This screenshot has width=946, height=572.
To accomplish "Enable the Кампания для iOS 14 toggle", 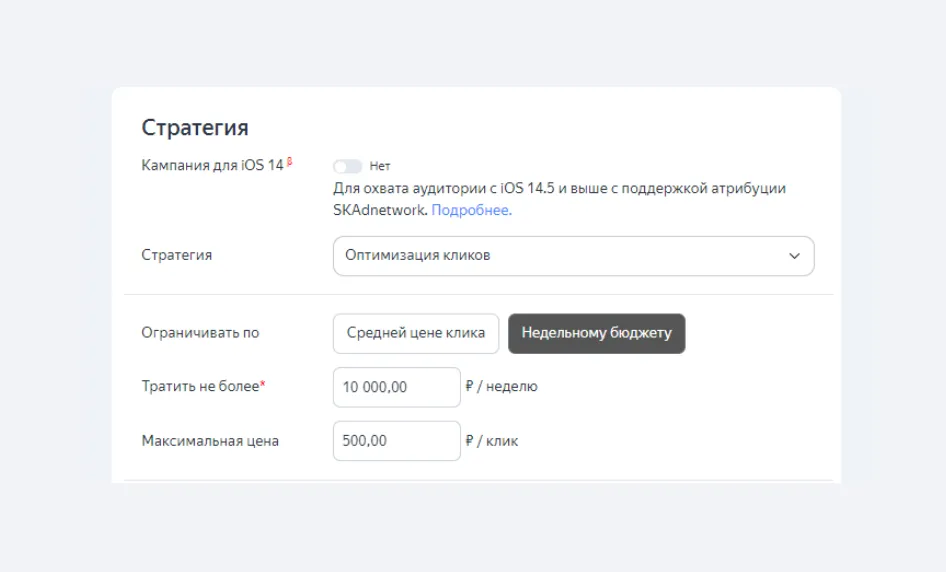I will (x=348, y=166).
